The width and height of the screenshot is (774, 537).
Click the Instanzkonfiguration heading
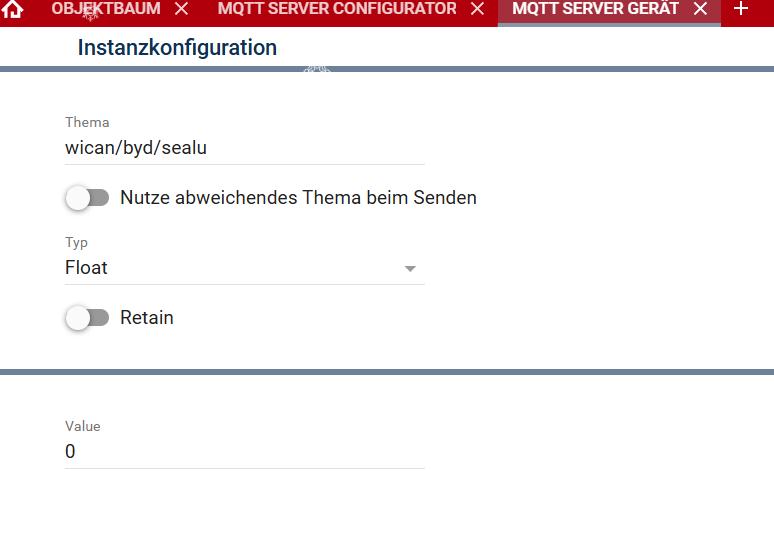[x=177, y=48]
